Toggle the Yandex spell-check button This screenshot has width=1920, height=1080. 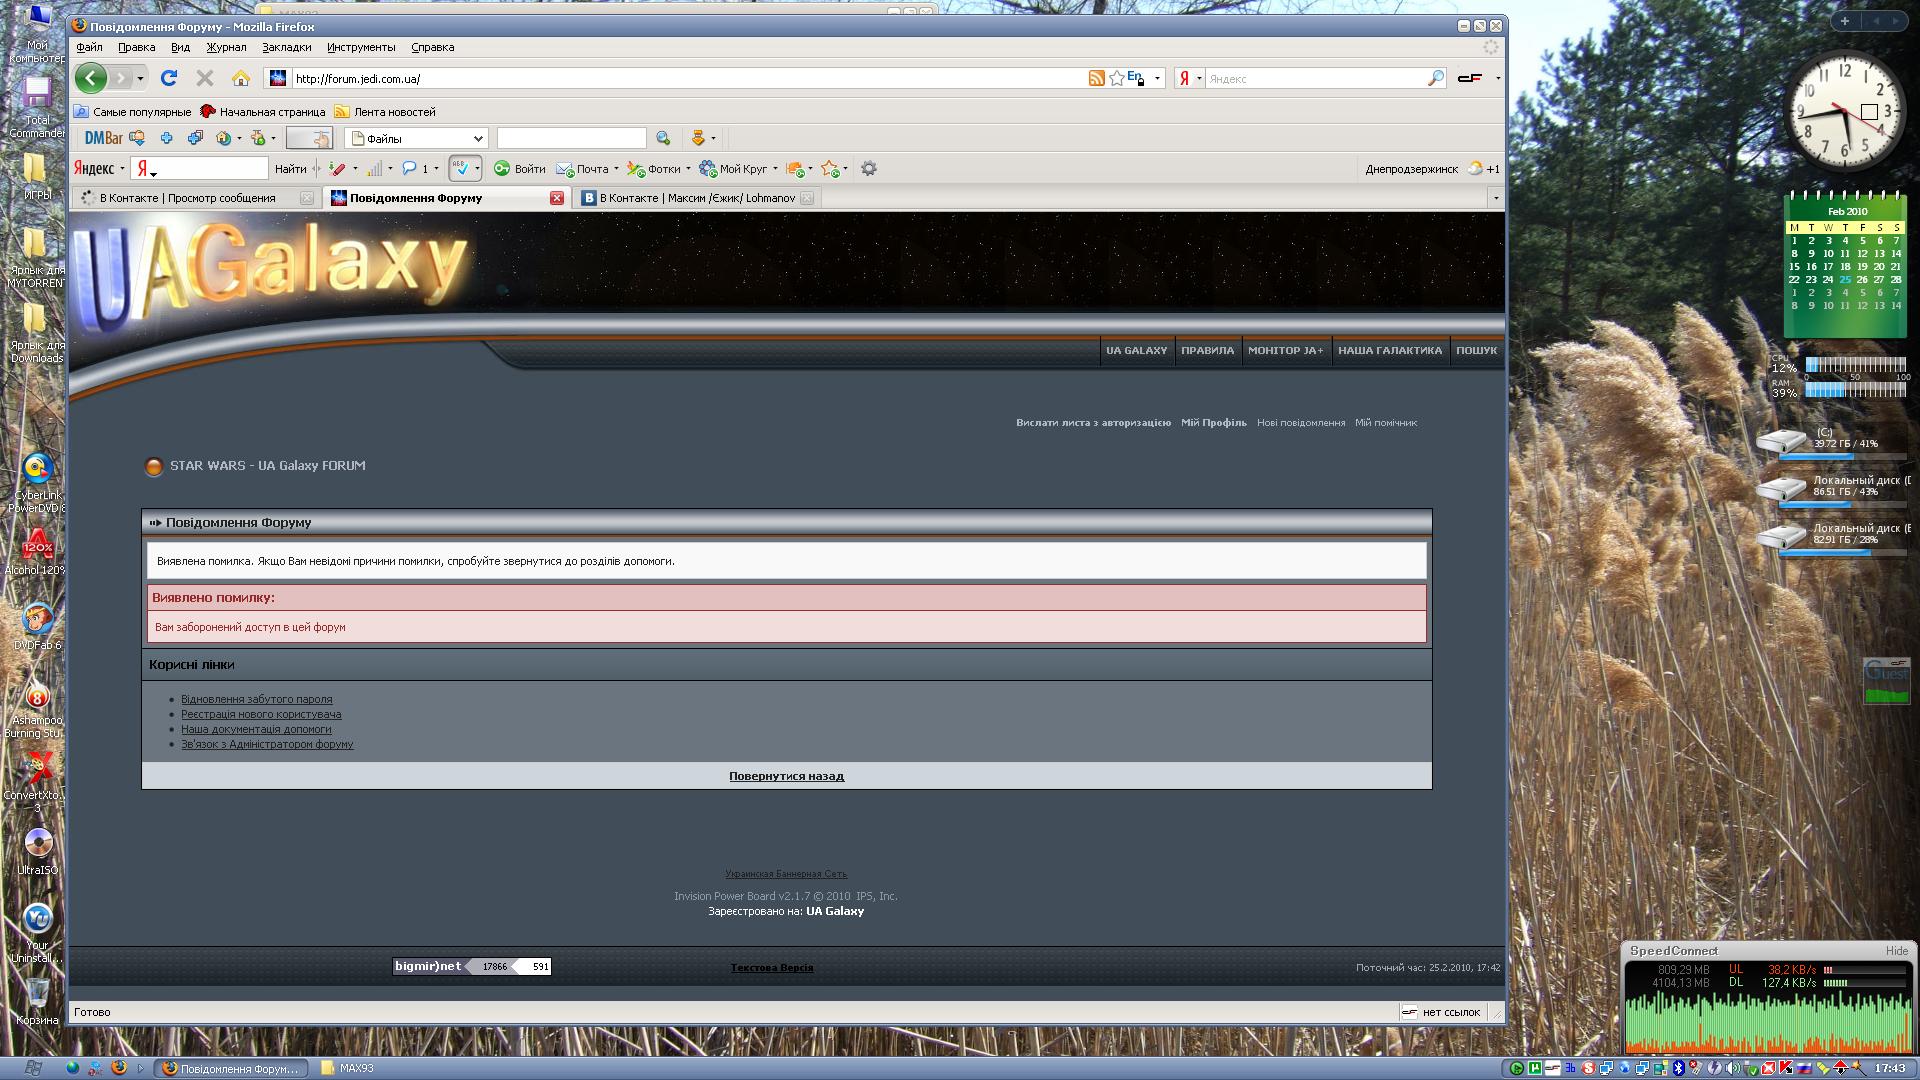click(x=460, y=169)
